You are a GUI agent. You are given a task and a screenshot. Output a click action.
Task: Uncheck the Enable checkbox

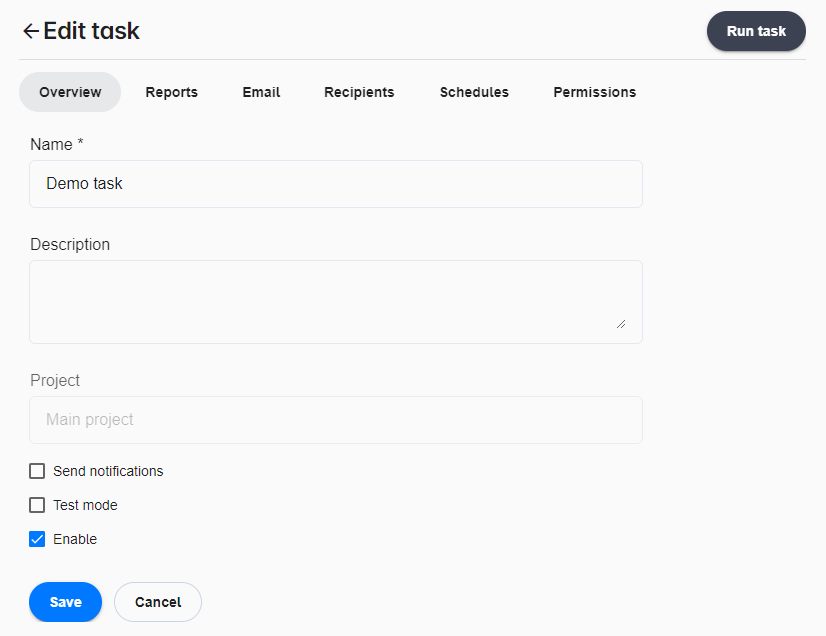36,539
